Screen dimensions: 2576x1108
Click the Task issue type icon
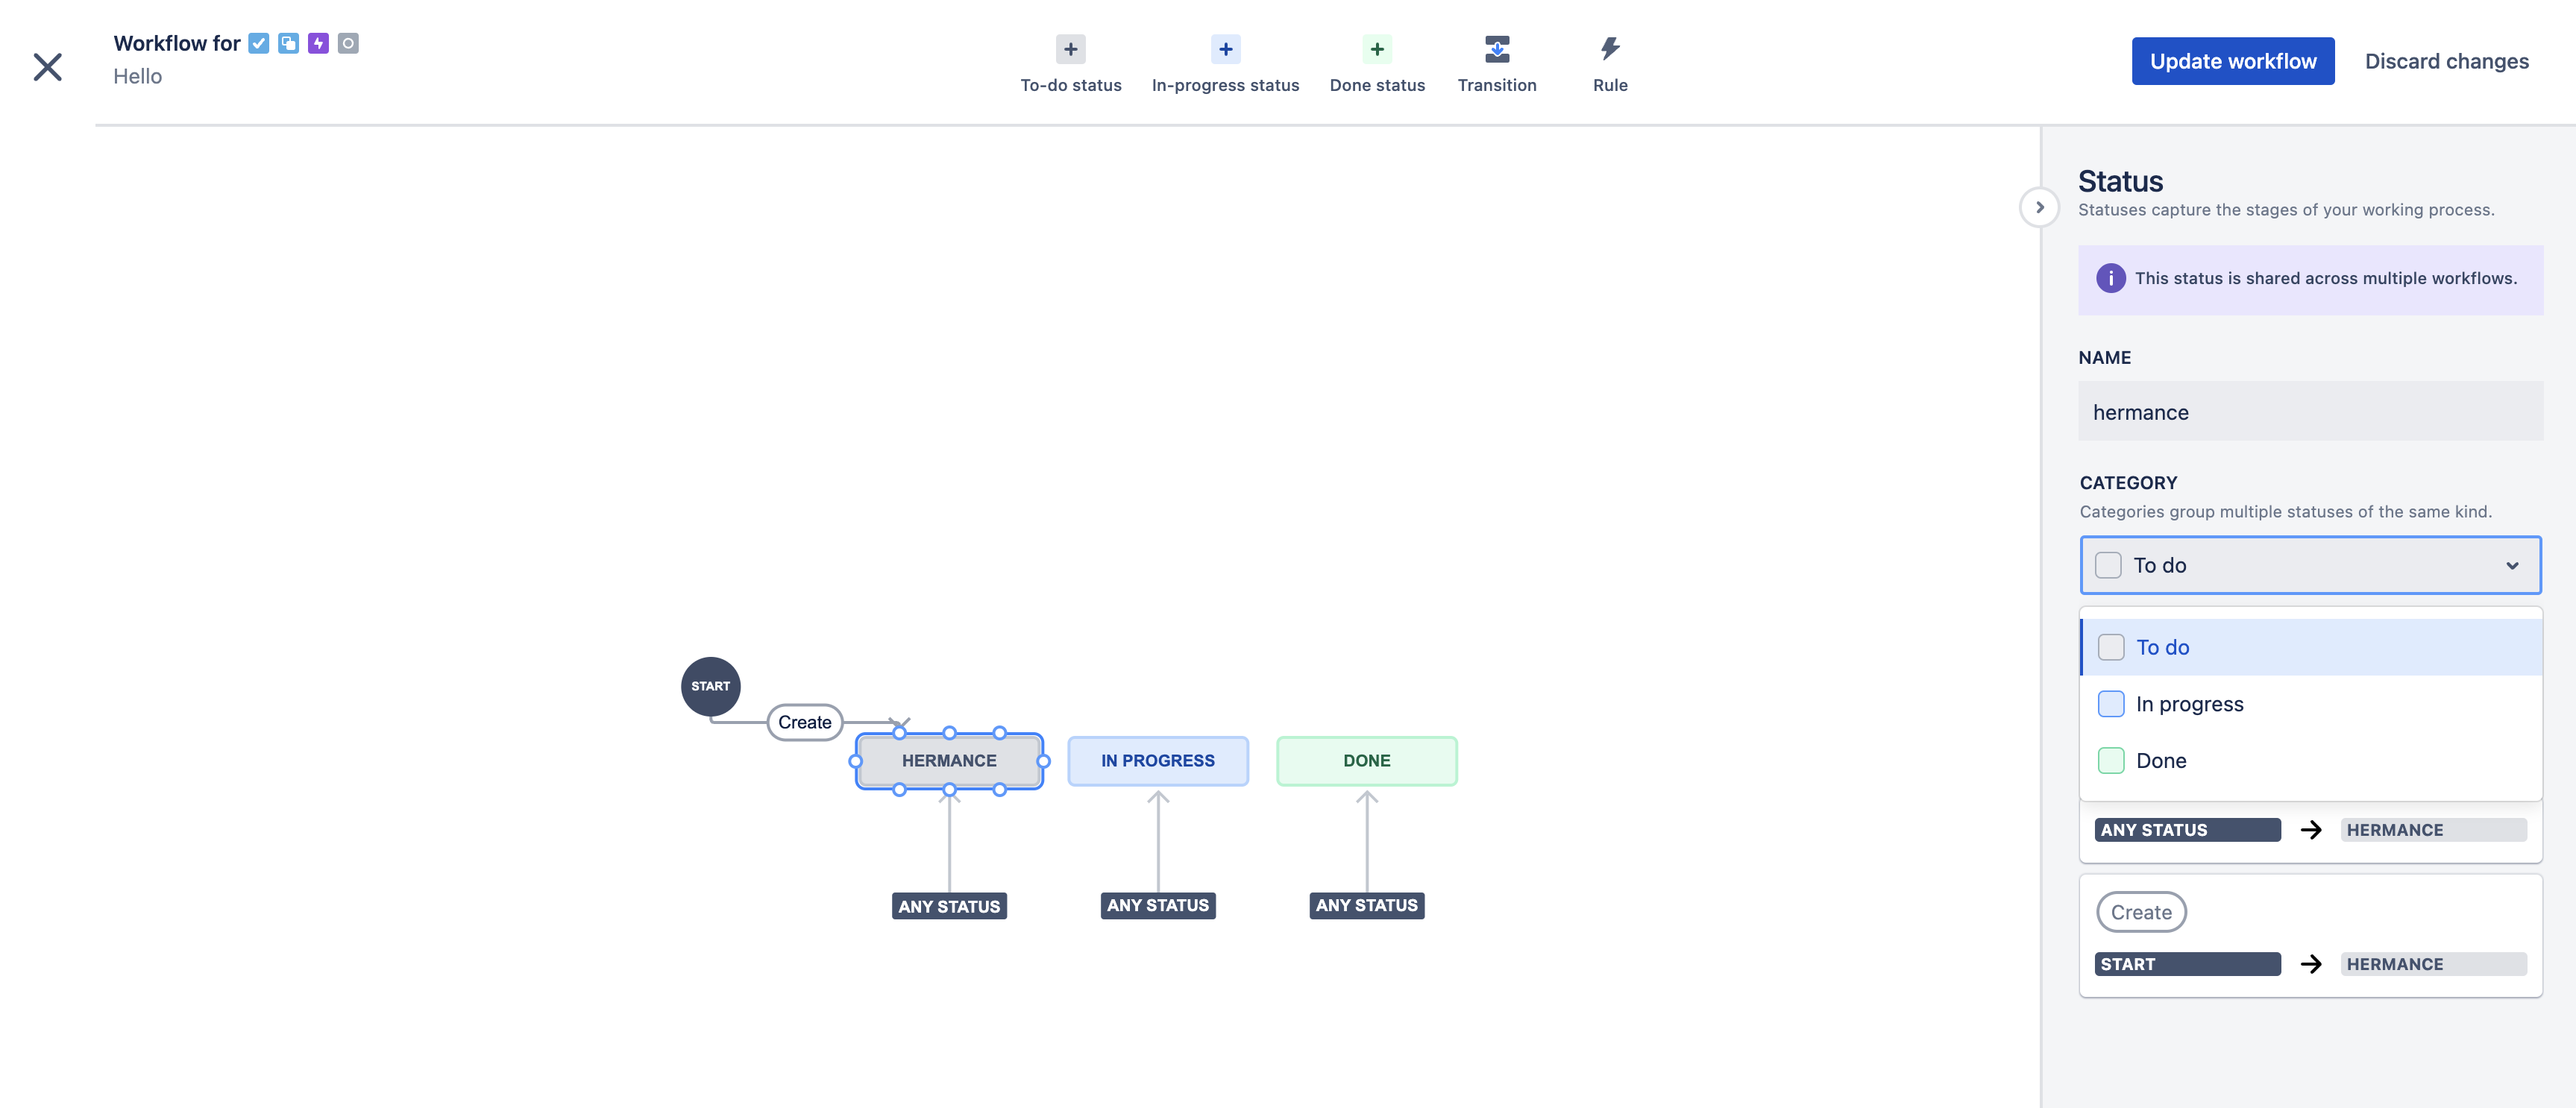[x=259, y=43]
